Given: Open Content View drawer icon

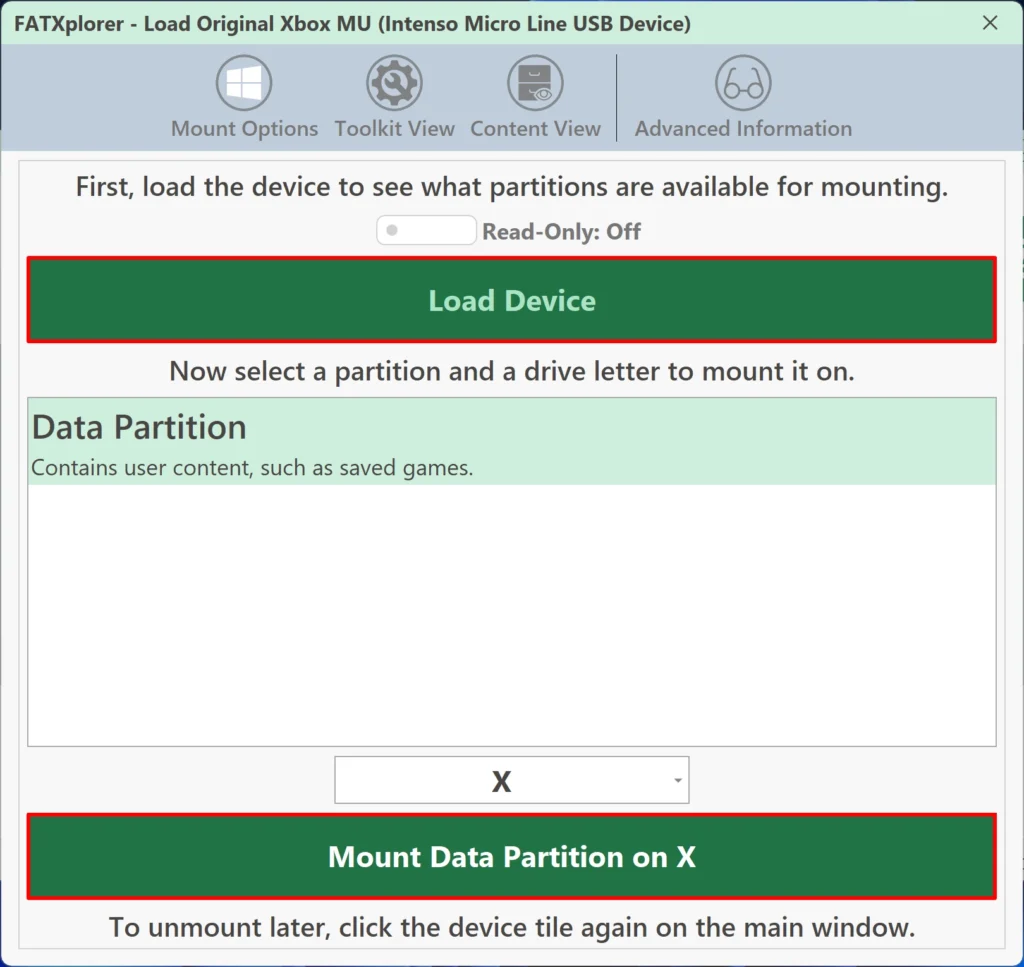Looking at the screenshot, I should 535,83.
